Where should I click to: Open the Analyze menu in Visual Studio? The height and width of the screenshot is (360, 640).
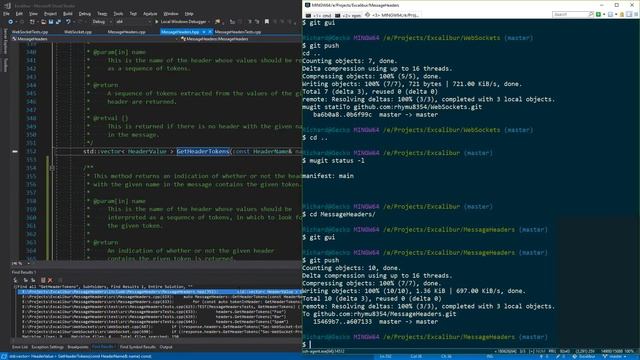pyautogui.click(x=150, y=14)
